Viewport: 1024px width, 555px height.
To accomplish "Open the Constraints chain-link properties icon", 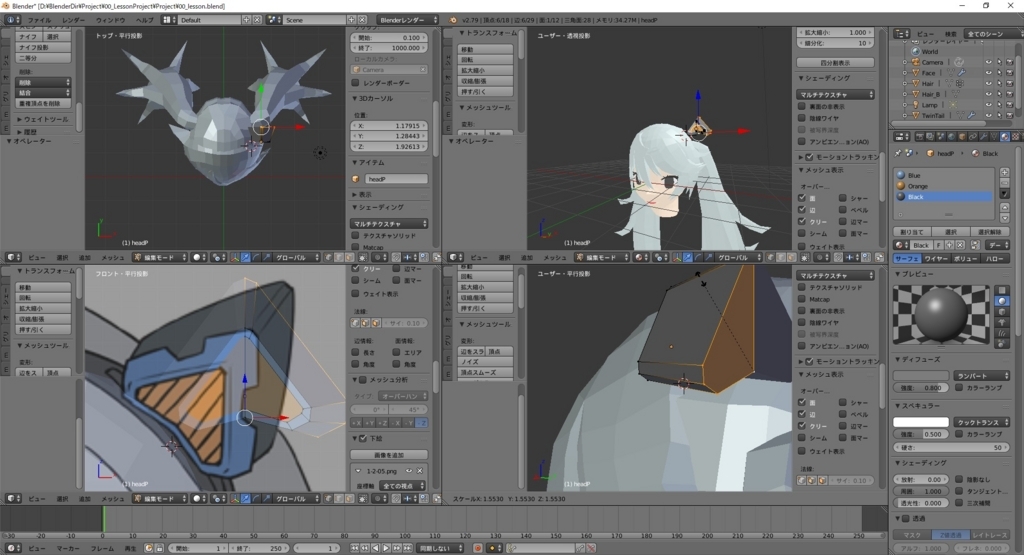I will 972,136.
